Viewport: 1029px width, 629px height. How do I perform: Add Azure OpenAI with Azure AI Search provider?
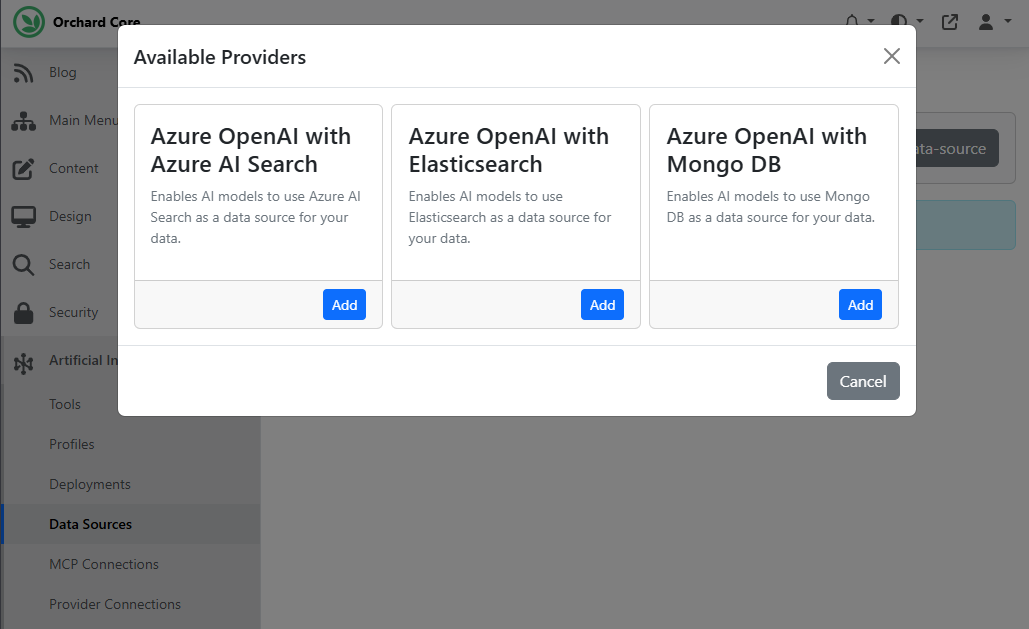click(x=344, y=305)
